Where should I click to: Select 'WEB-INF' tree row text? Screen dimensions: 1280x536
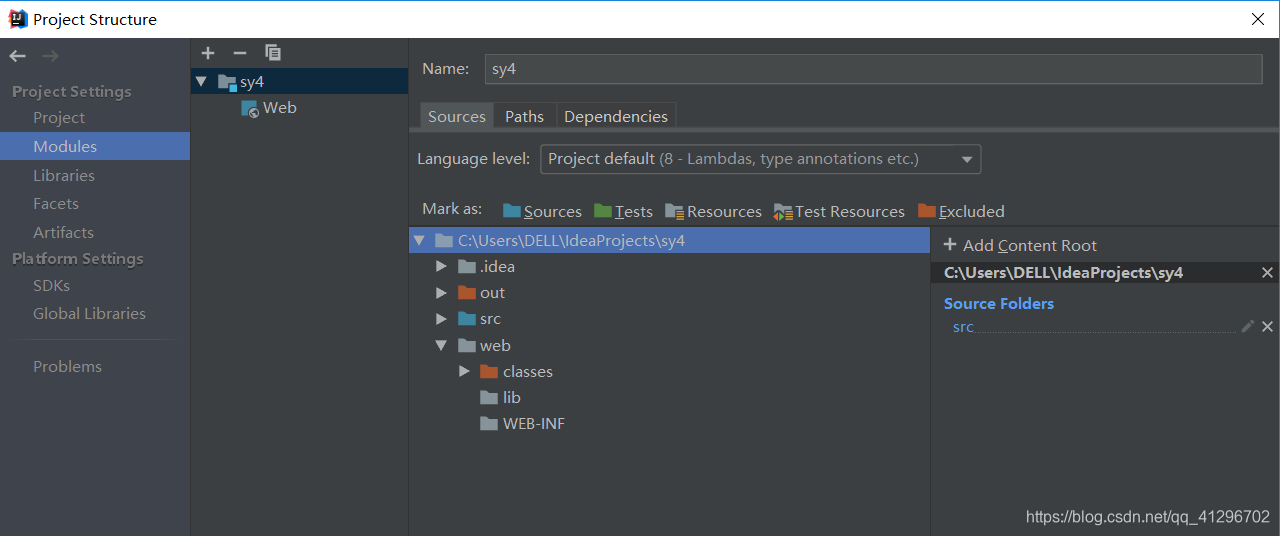click(x=534, y=424)
